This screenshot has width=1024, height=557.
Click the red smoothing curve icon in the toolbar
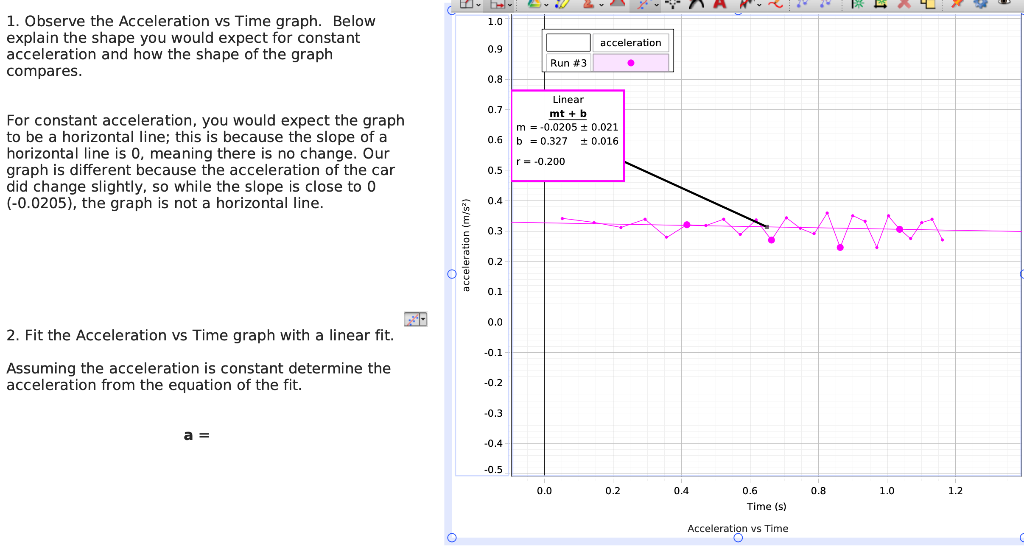pos(776,4)
